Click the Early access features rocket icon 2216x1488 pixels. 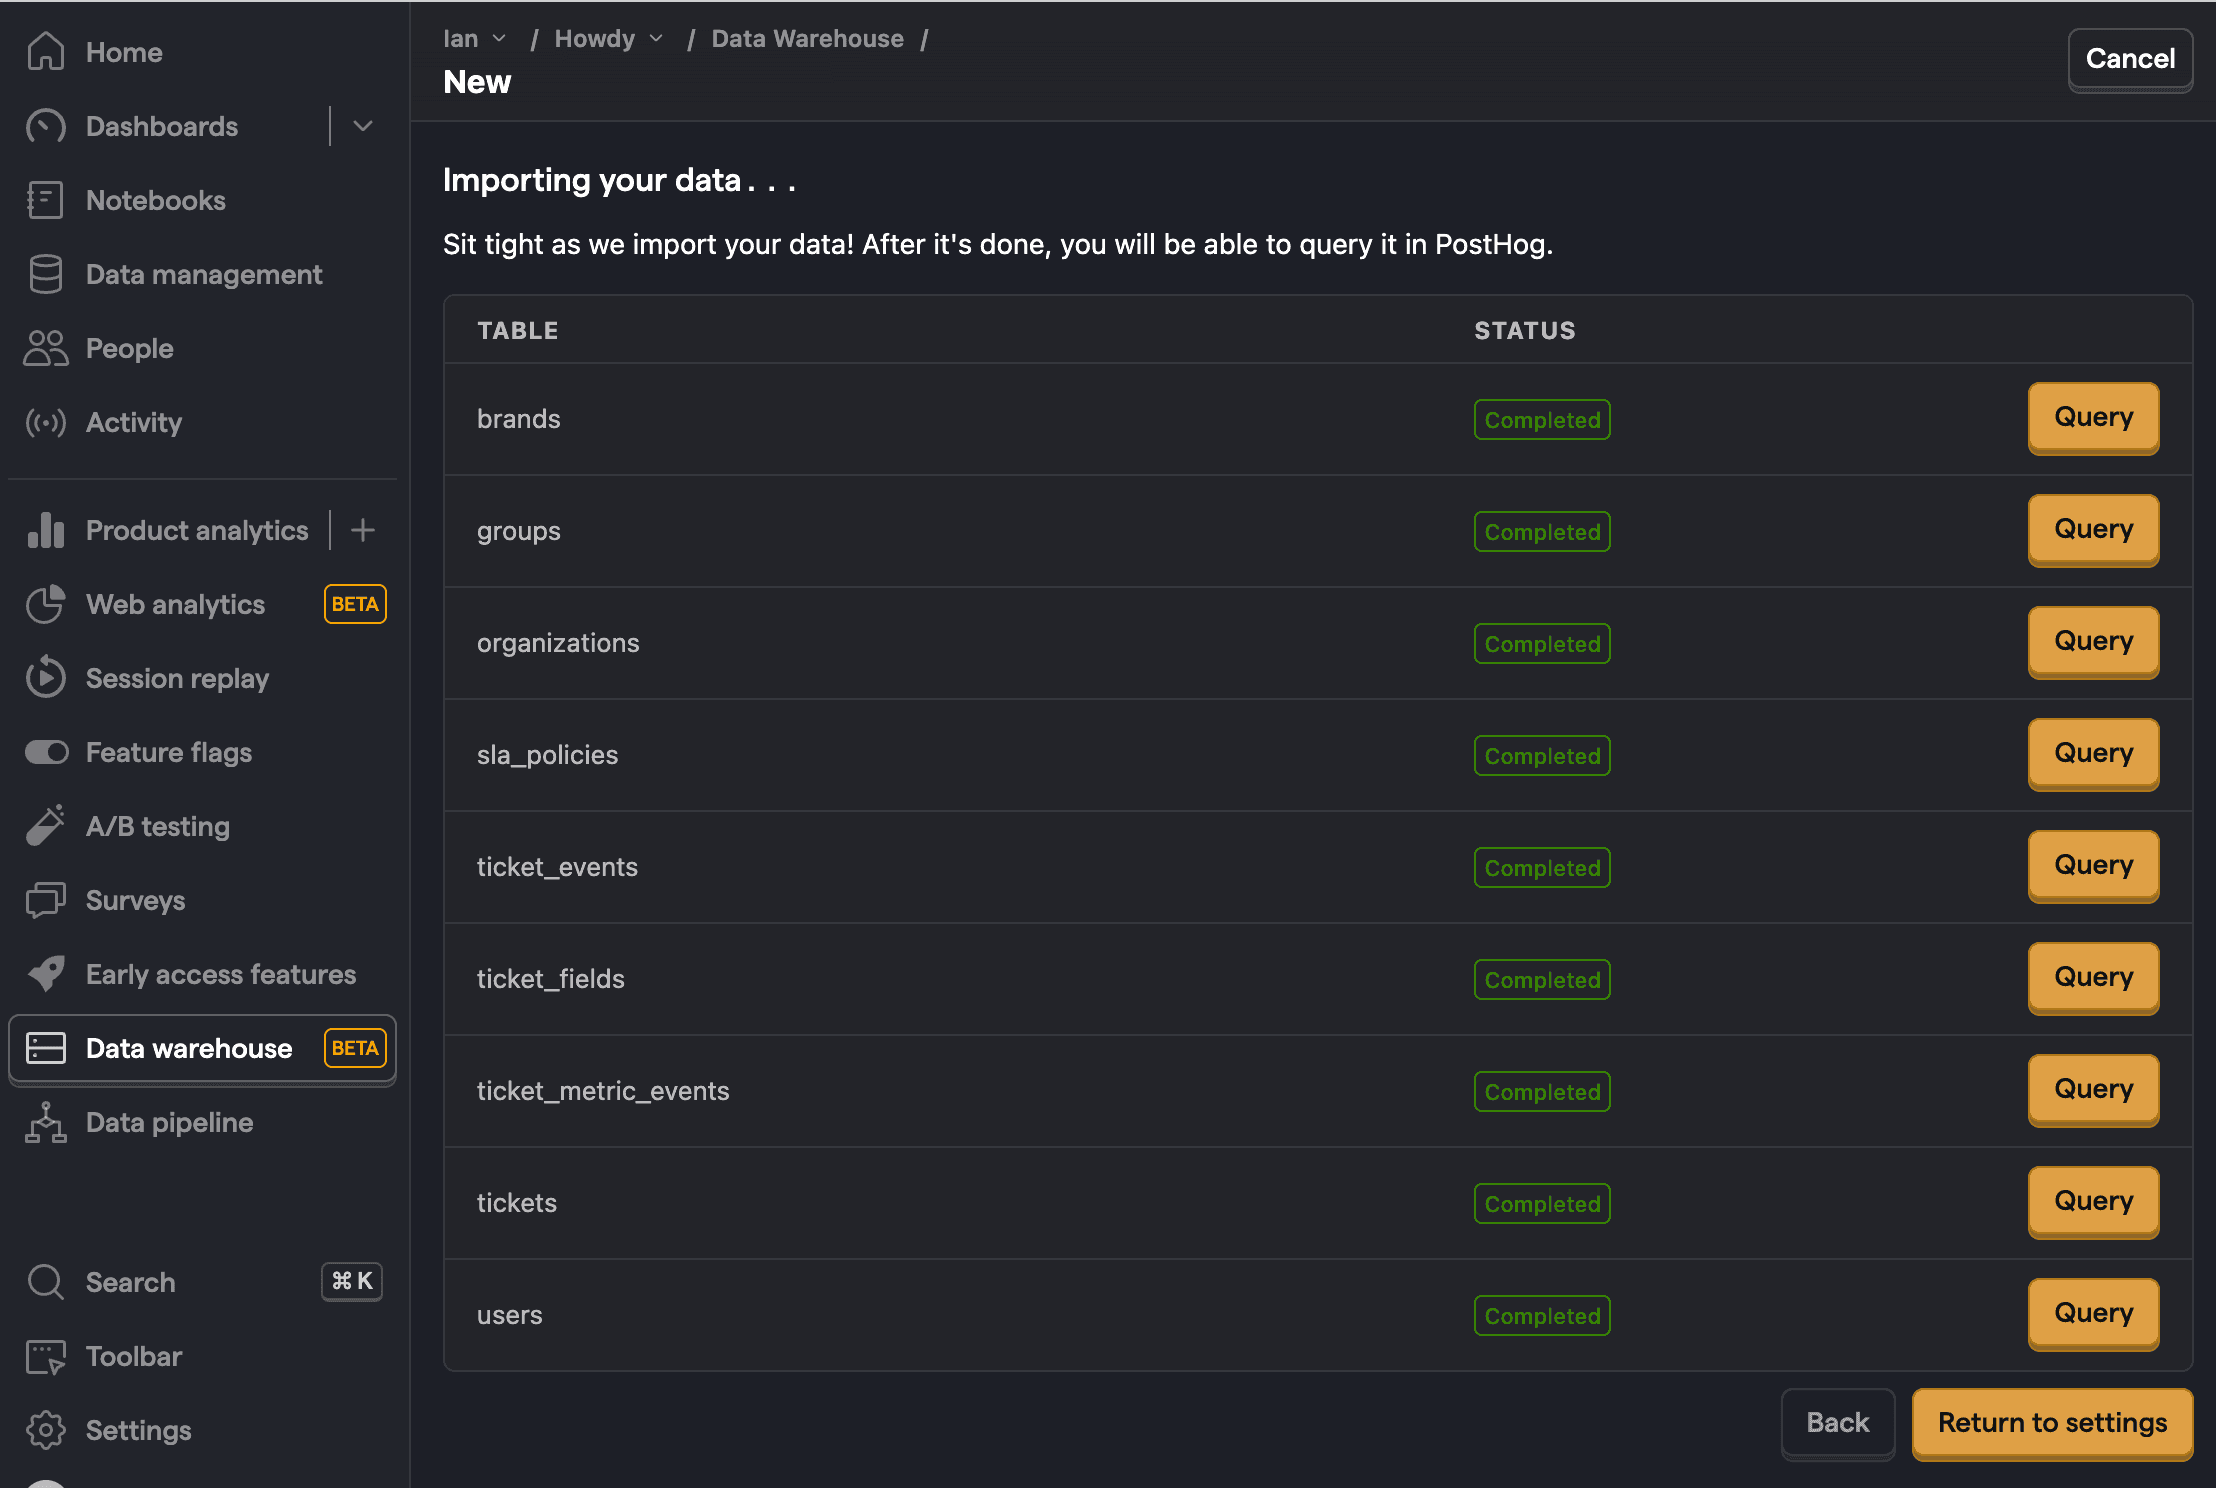tap(46, 974)
